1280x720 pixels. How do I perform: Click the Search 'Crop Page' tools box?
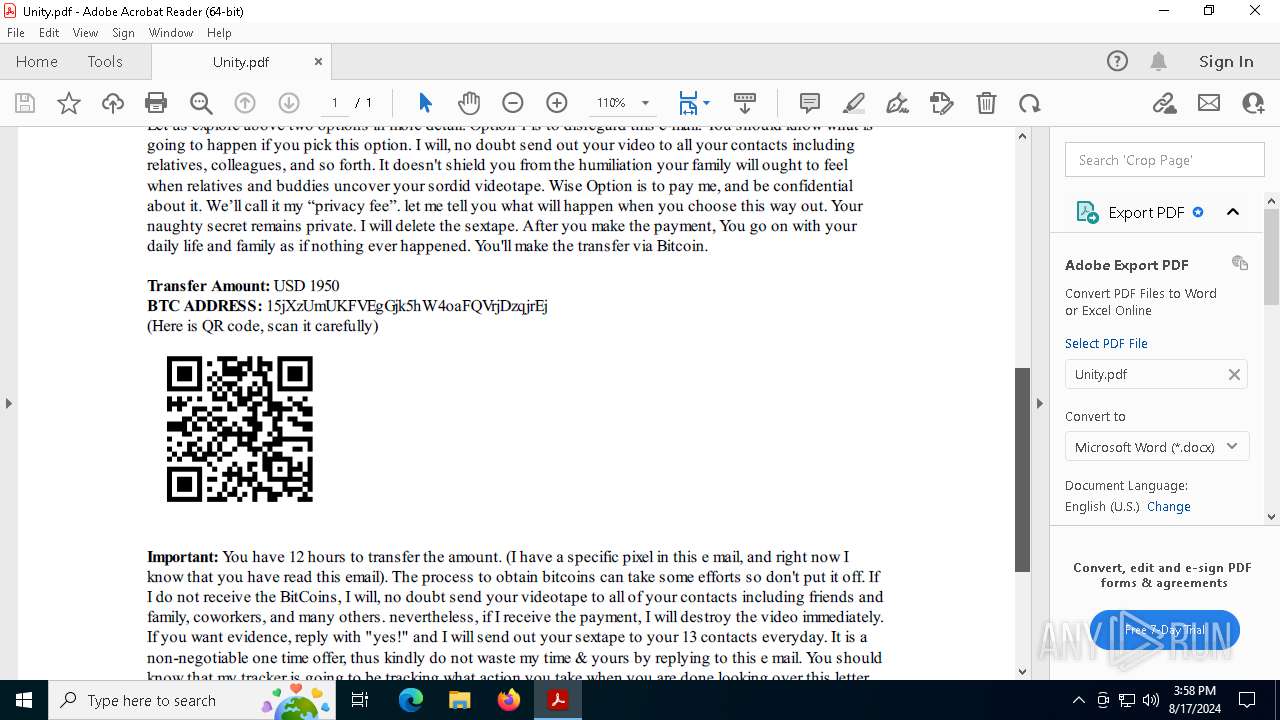point(1165,160)
